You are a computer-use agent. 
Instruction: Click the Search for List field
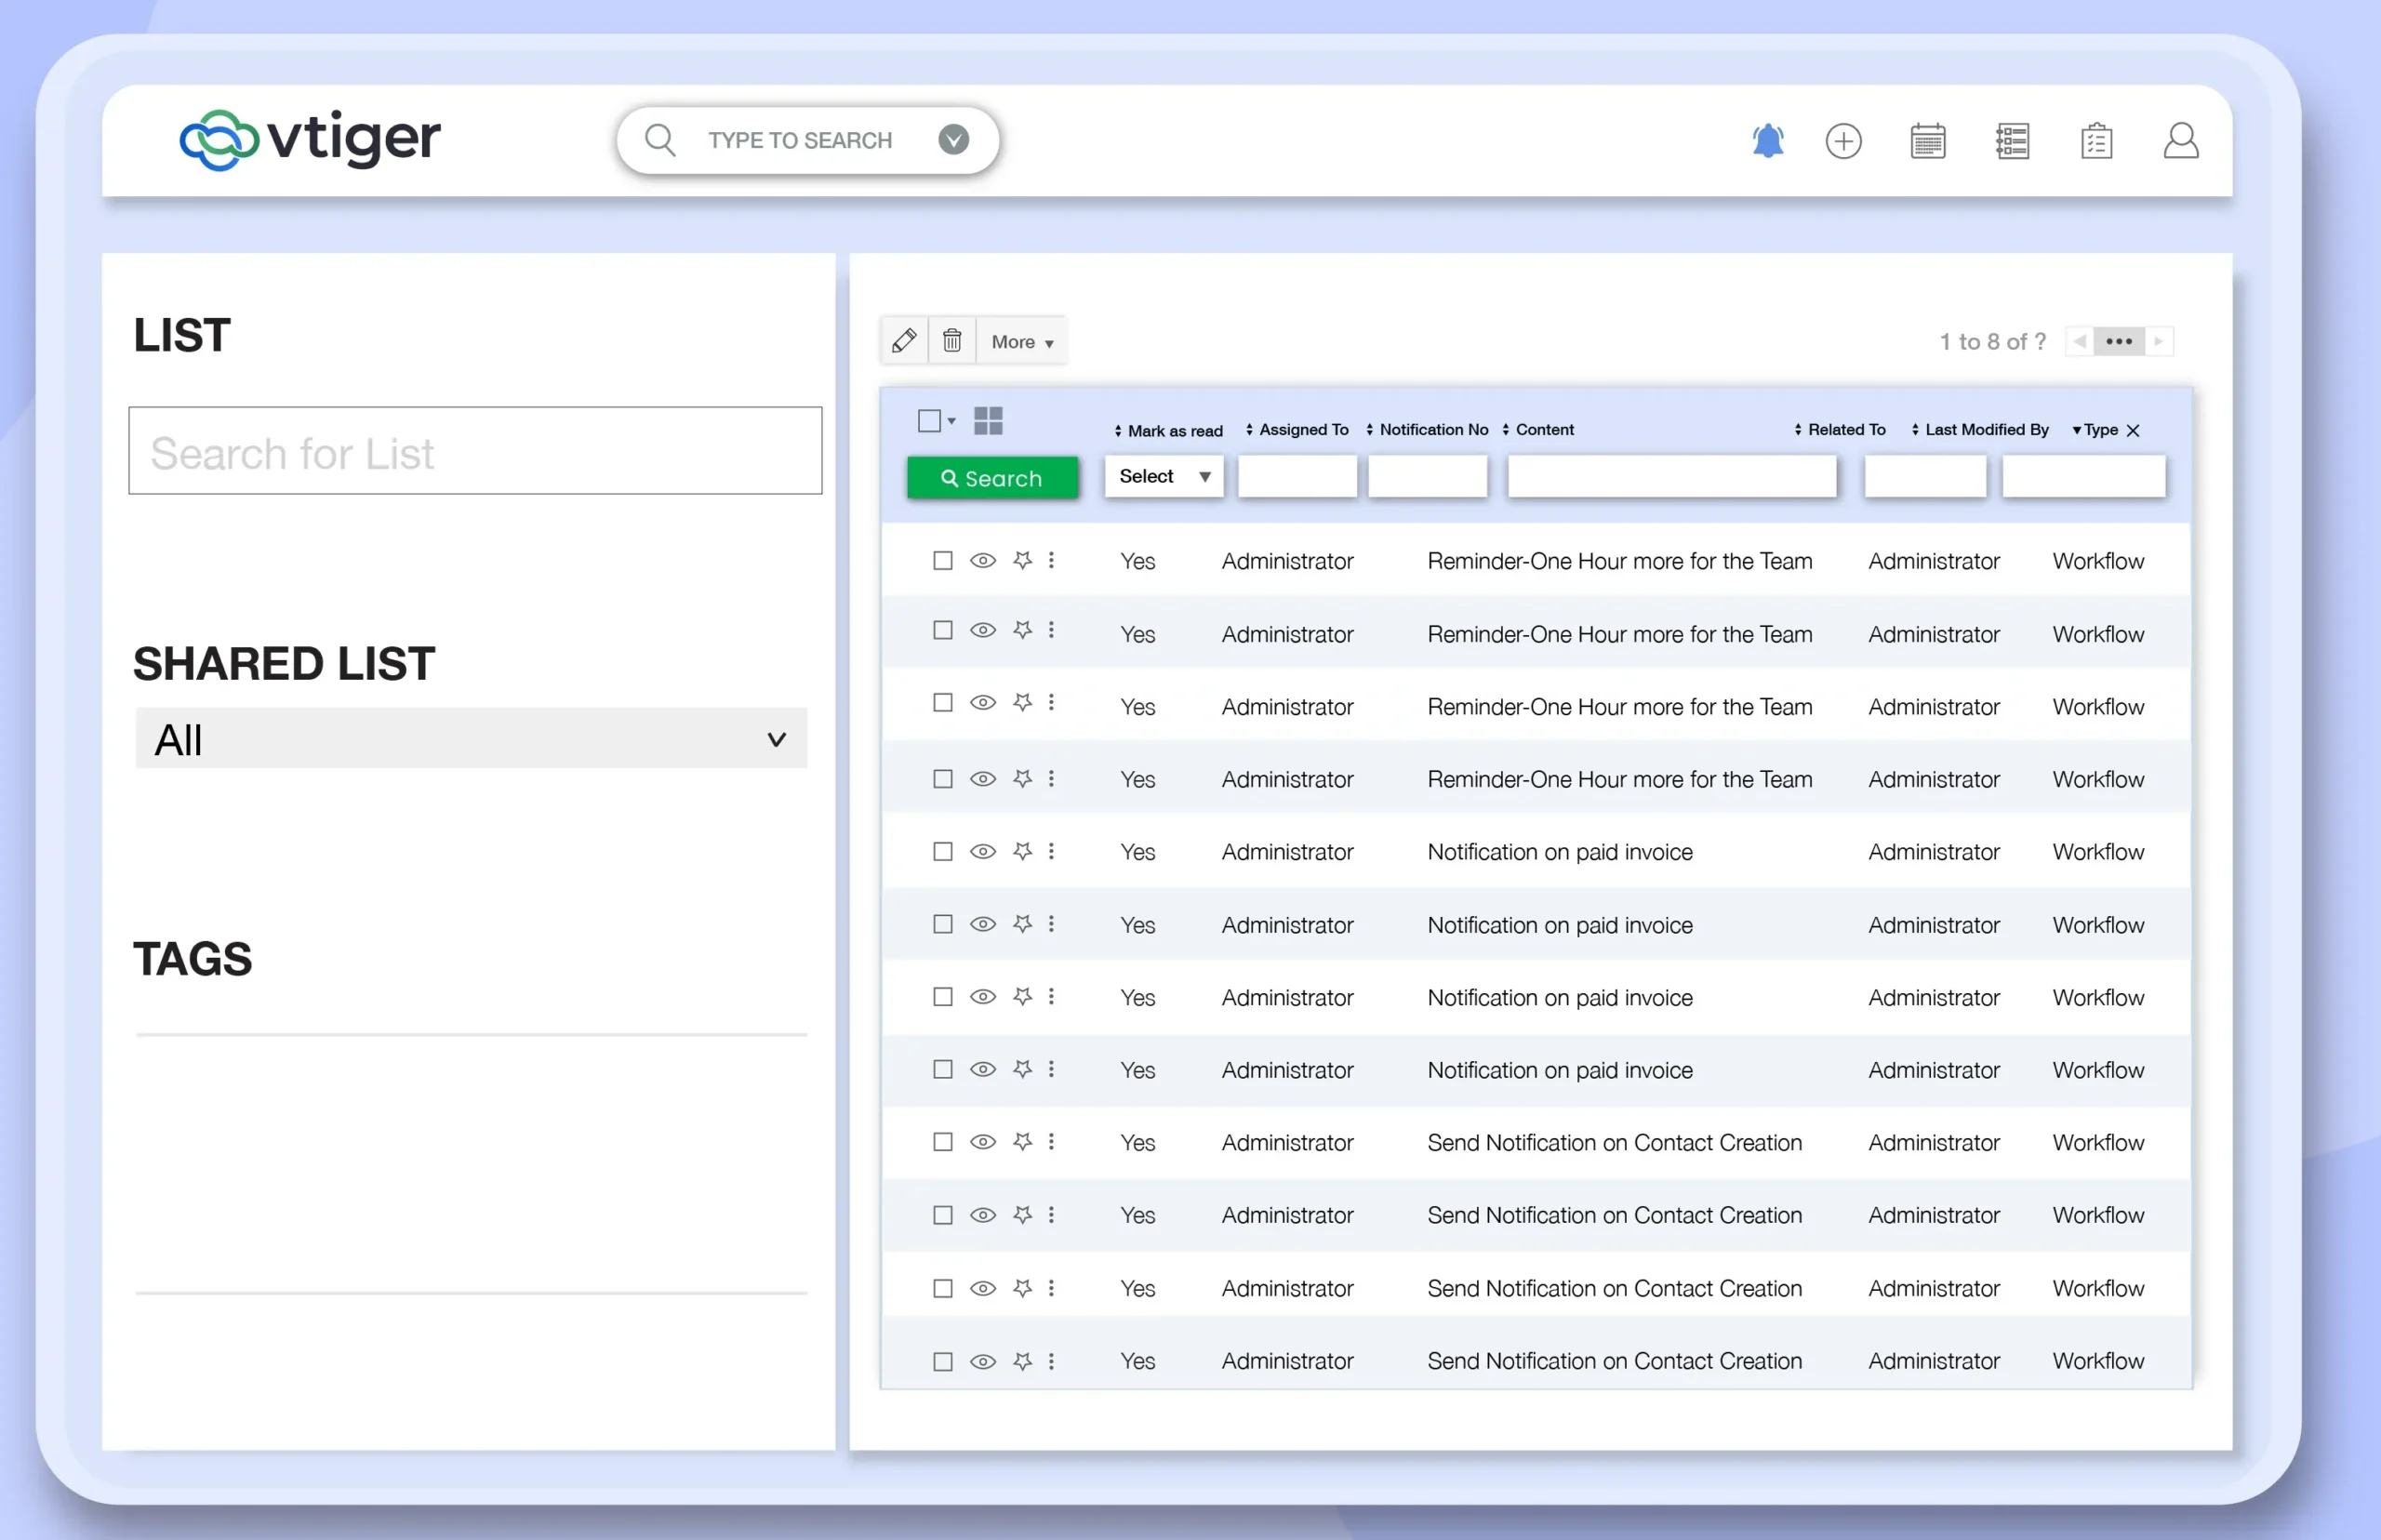[475, 451]
